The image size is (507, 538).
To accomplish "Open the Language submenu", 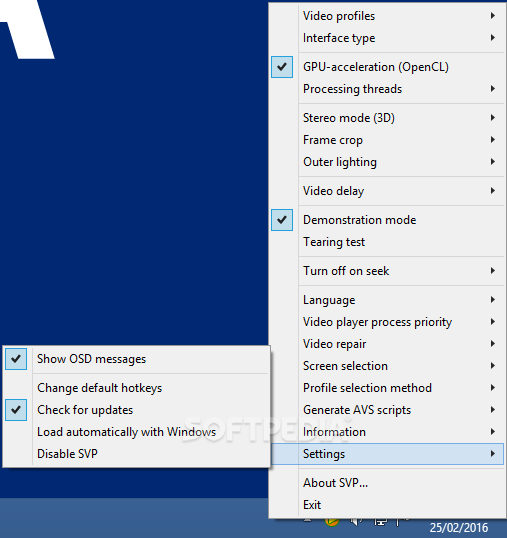I will pos(387,300).
